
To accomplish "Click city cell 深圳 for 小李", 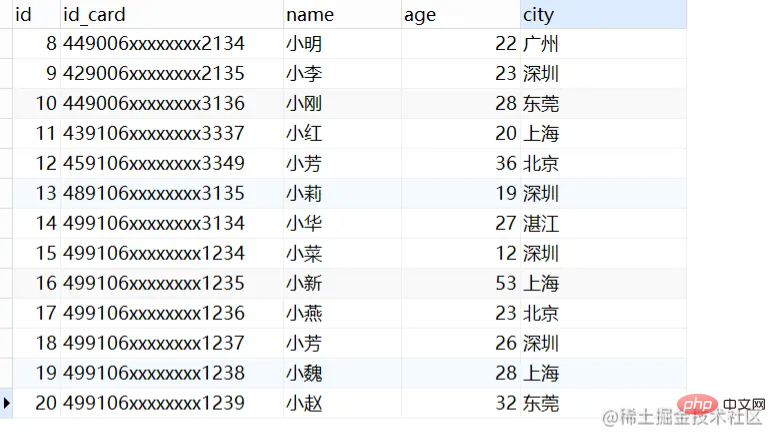I will 603,74.
